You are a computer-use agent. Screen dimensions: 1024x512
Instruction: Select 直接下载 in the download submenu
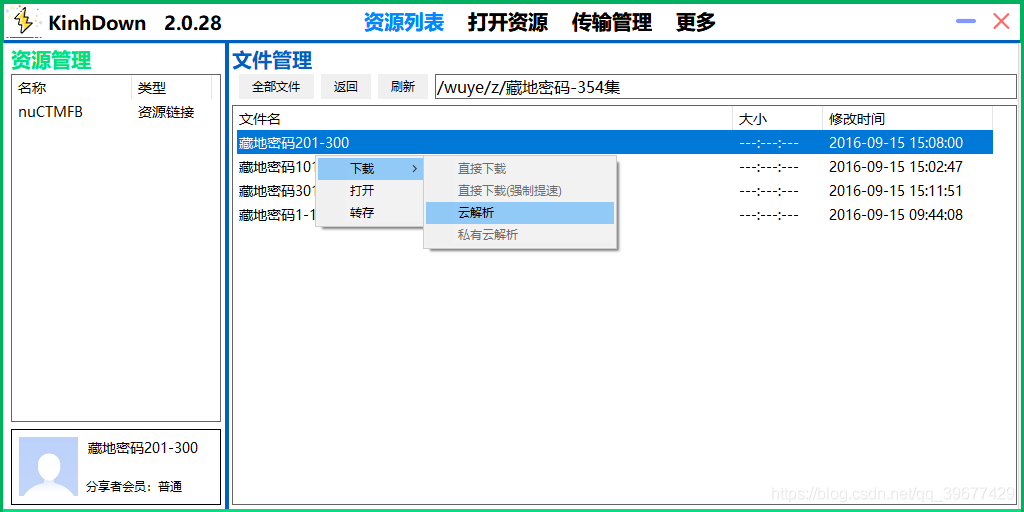click(520, 168)
